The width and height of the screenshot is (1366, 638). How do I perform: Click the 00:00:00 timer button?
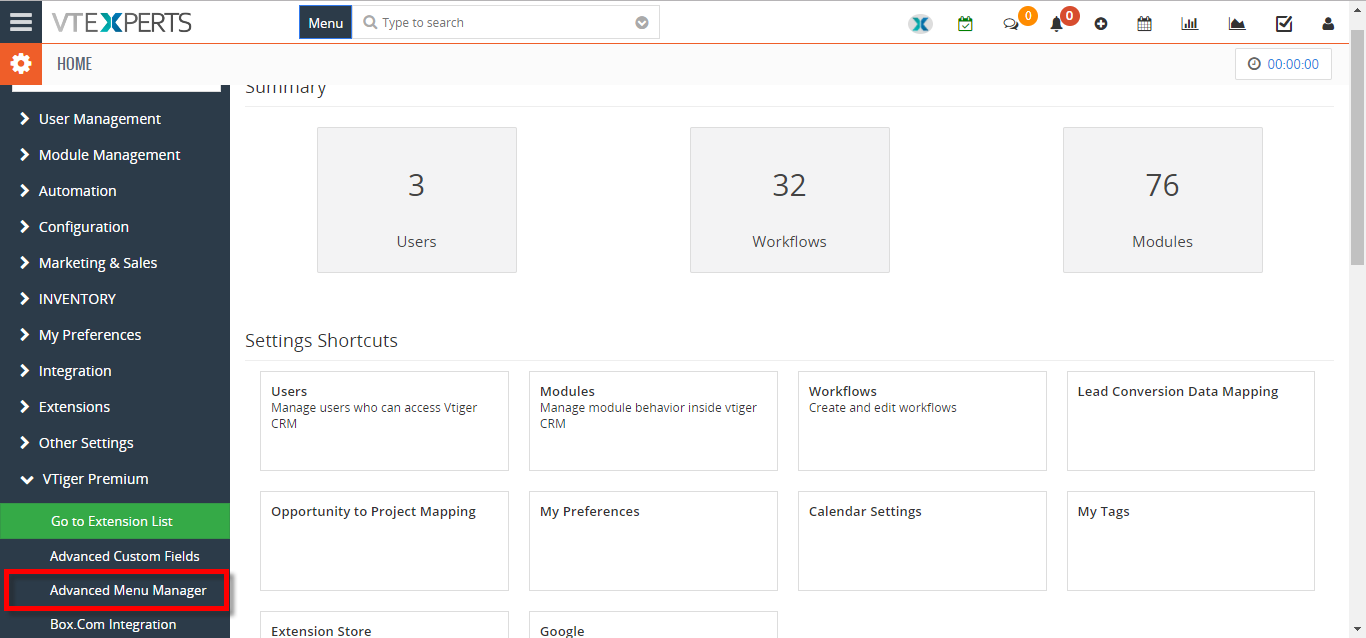point(1283,64)
